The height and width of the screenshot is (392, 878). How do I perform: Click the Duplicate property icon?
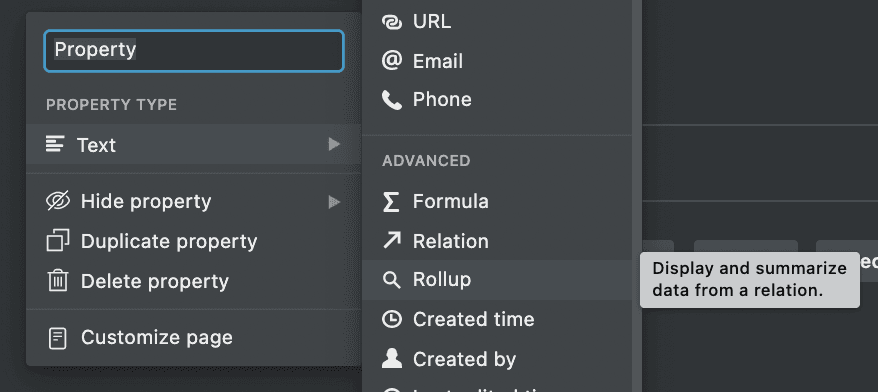pyautogui.click(x=58, y=241)
